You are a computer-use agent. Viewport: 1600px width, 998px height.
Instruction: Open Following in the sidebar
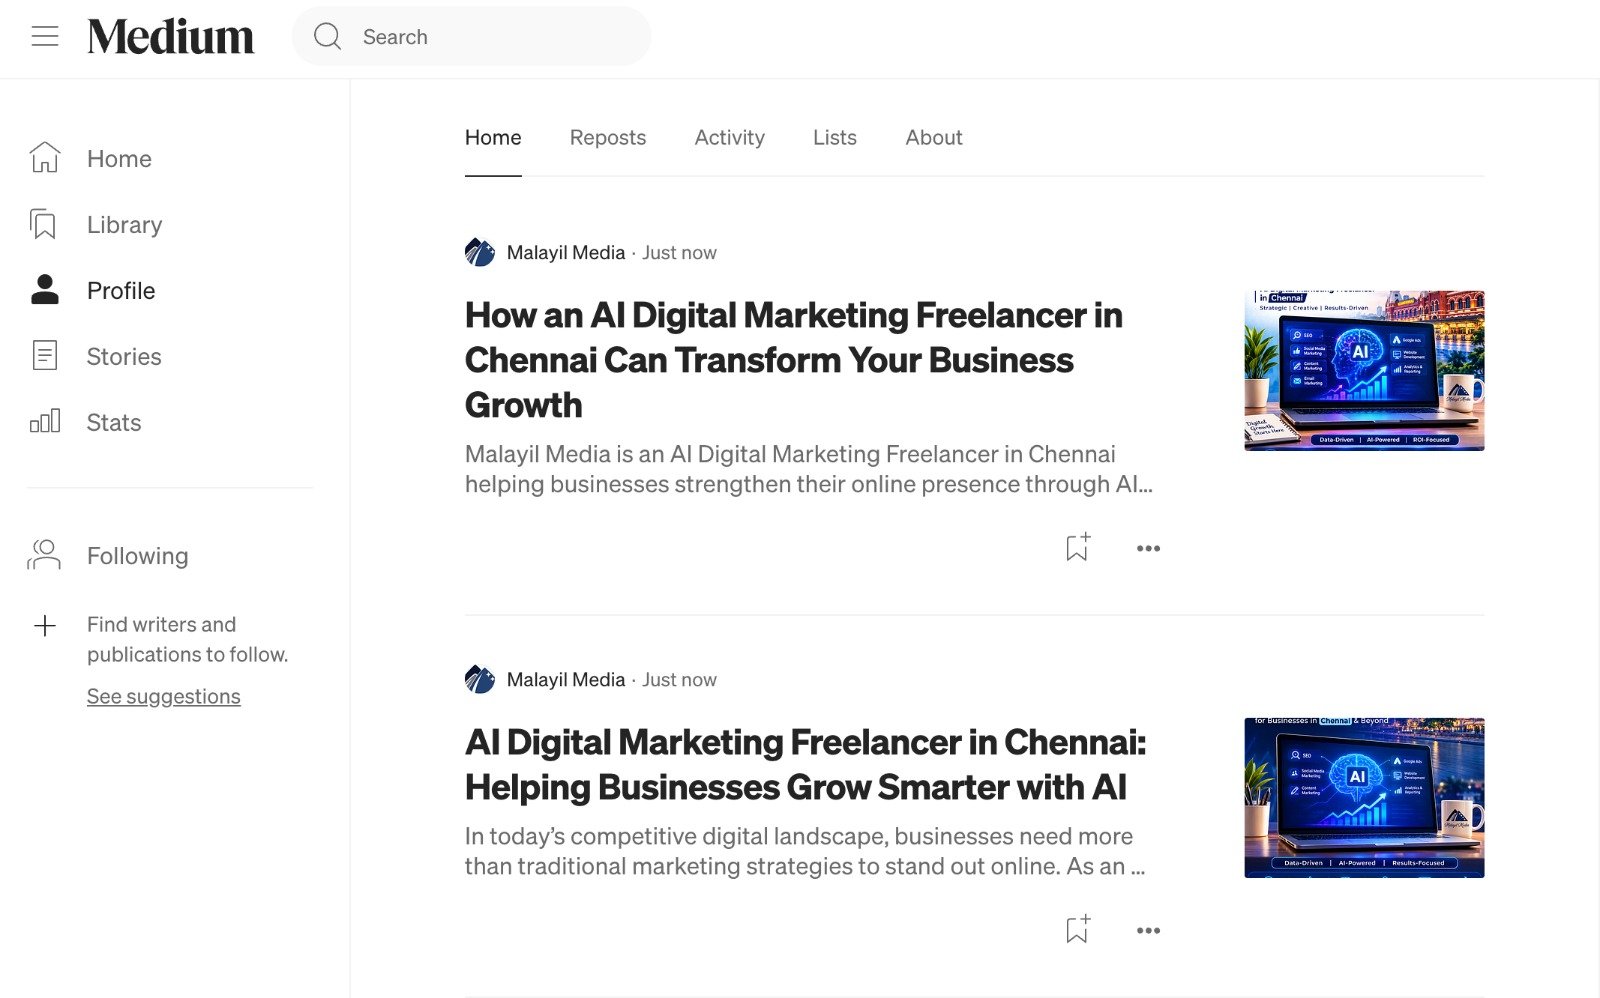click(137, 556)
